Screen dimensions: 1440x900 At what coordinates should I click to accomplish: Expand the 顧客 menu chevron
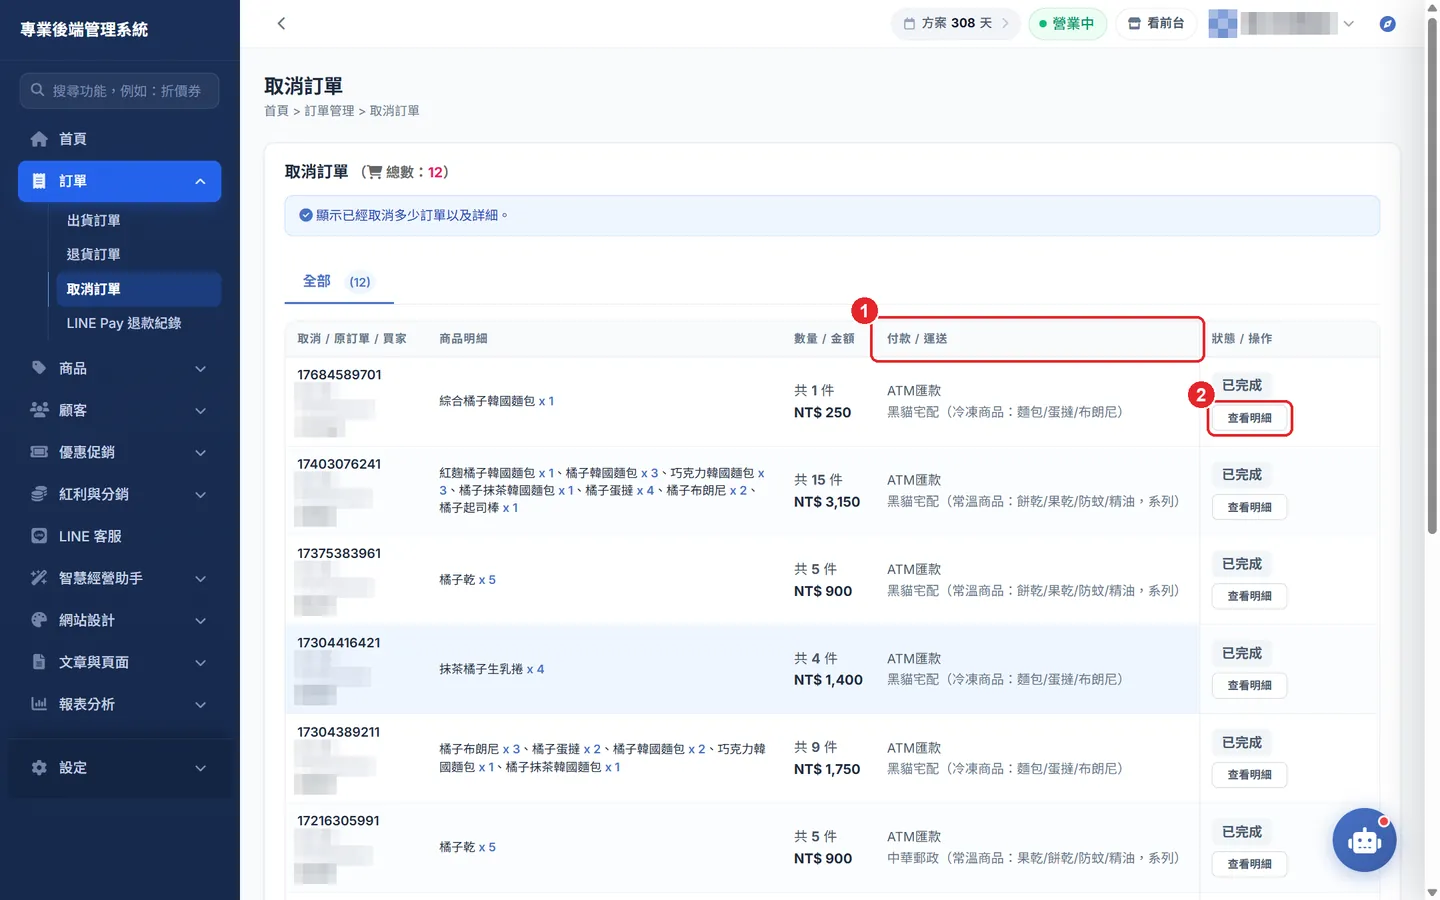pyautogui.click(x=200, y=411)
